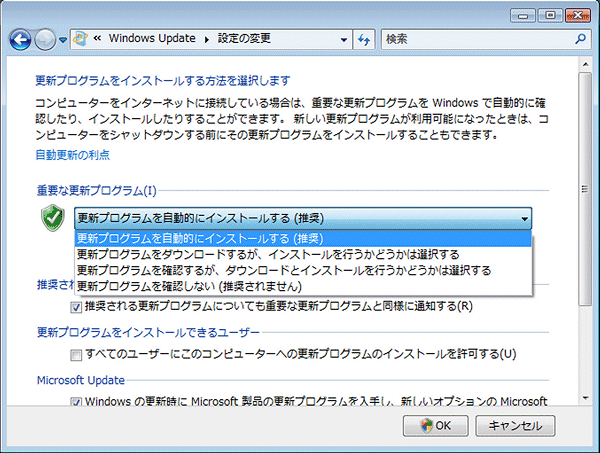Click the green shield status icon
Viewport: 600px width, 453px height.
[53, 218]
